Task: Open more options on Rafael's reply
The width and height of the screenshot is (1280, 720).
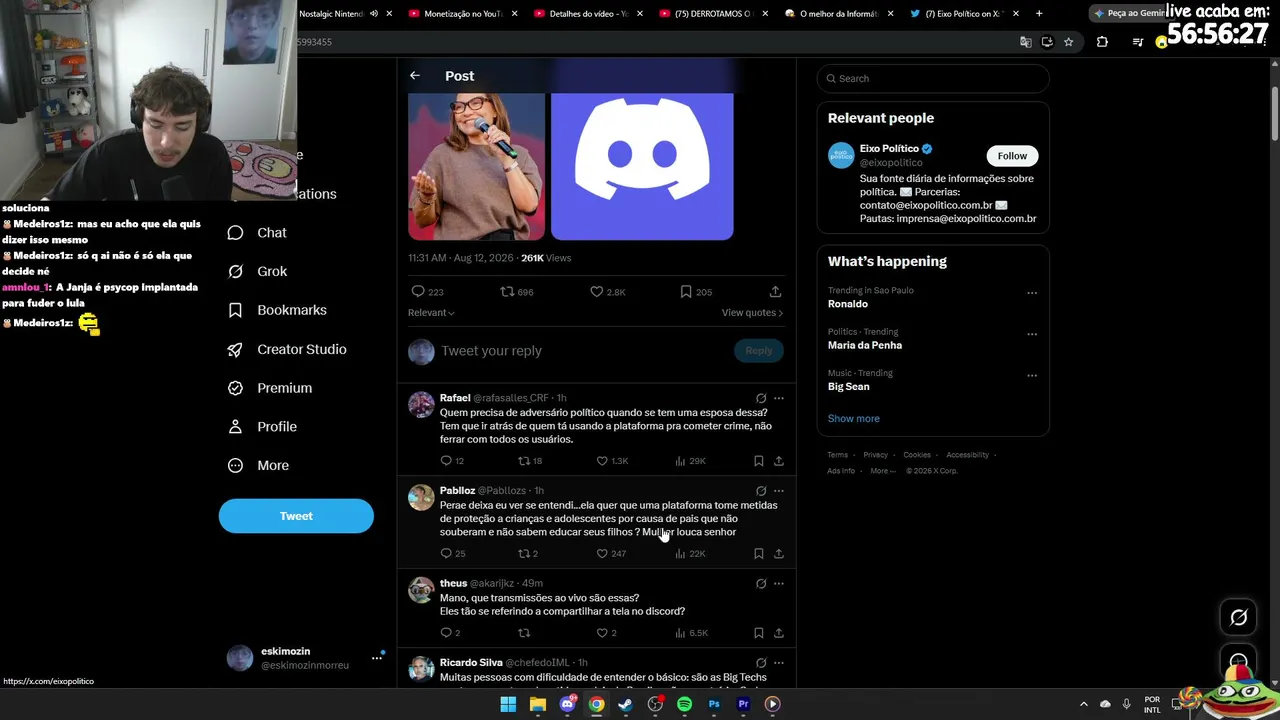Action: (779, 398)
